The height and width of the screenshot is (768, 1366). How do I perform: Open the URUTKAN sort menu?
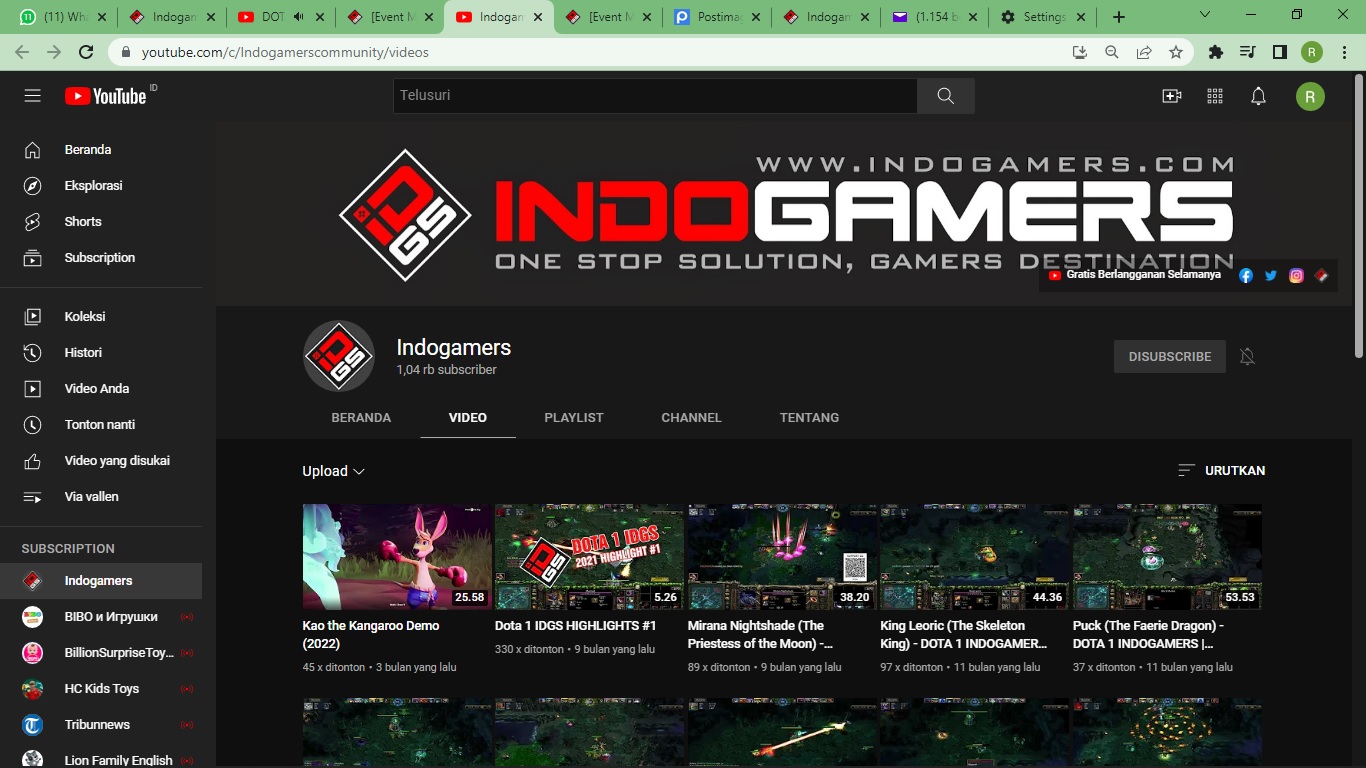tap(1221, 470)
